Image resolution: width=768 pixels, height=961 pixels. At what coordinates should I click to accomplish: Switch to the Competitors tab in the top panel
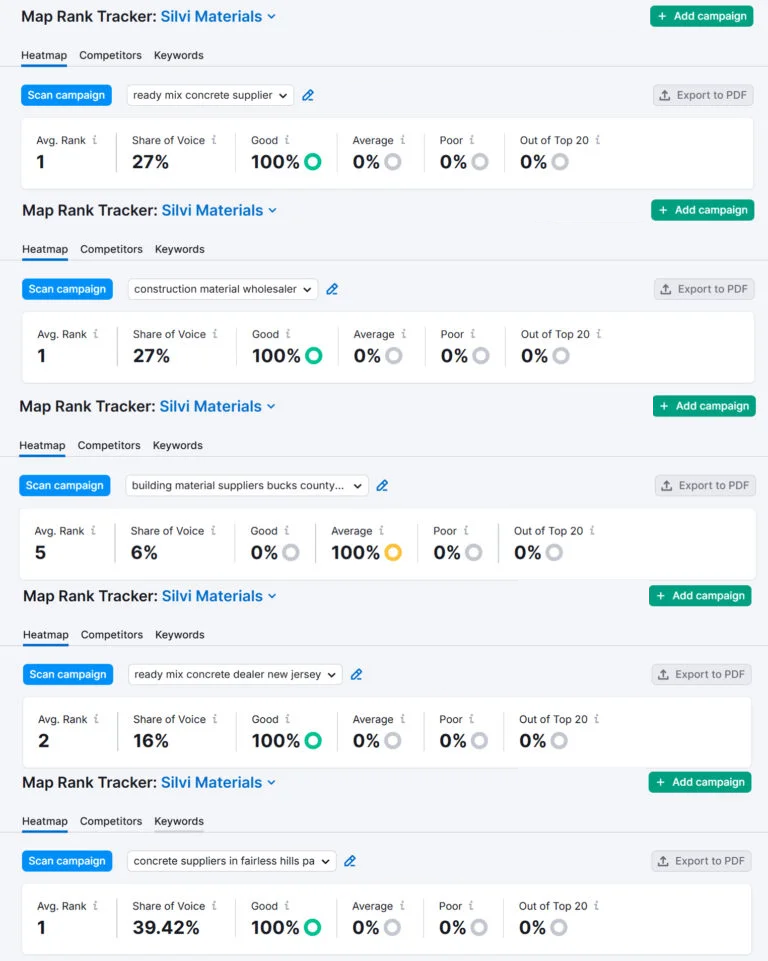point(110,55)
